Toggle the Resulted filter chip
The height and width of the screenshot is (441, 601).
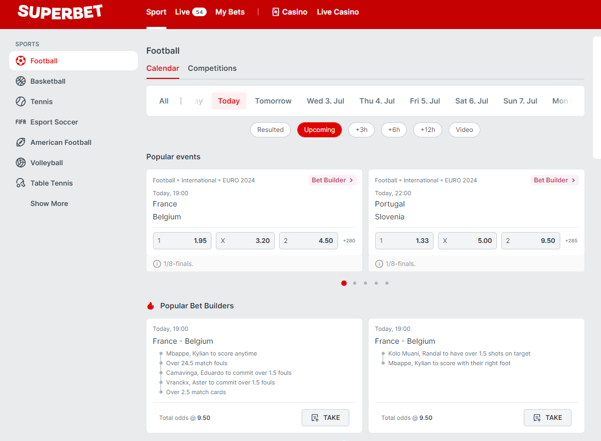point(270,130)
